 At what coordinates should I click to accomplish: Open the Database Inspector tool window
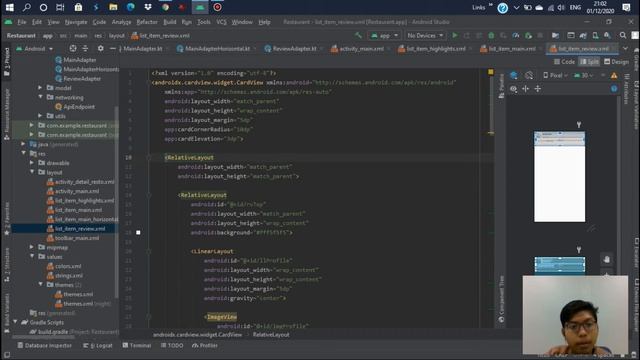click(44, 345)
